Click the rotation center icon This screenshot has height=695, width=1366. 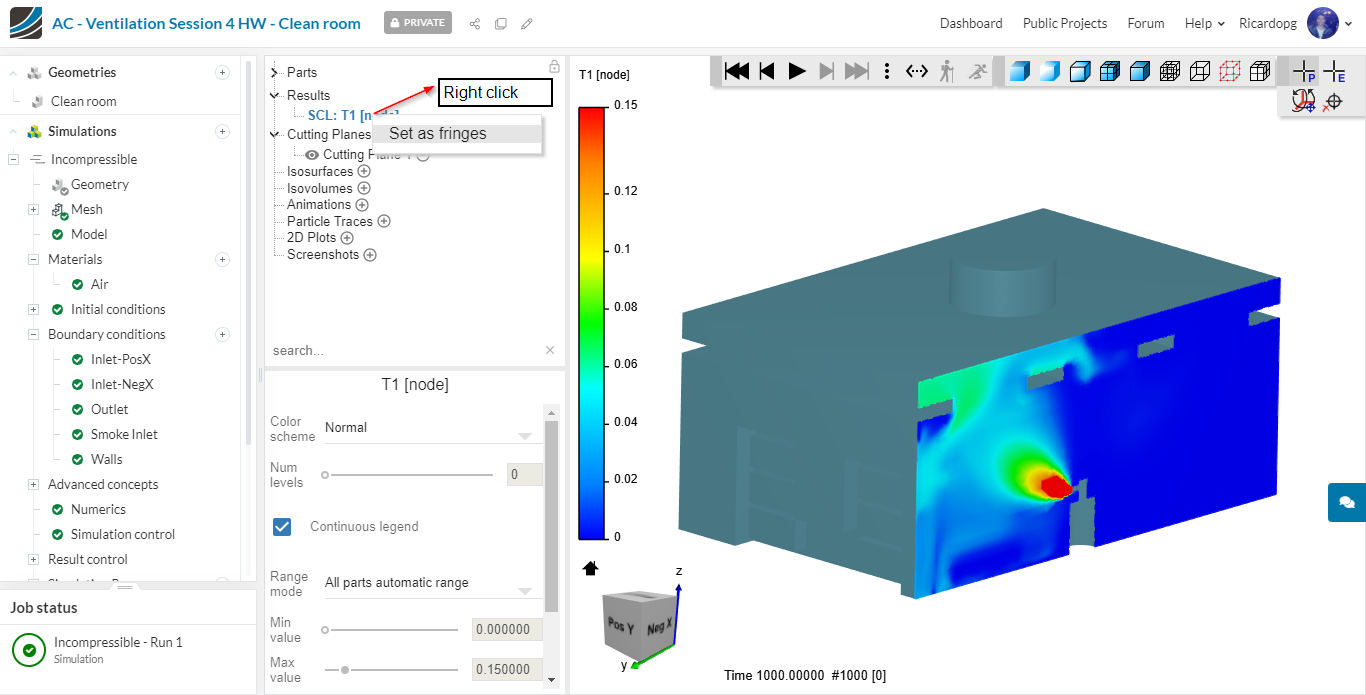pos(1302,101)
